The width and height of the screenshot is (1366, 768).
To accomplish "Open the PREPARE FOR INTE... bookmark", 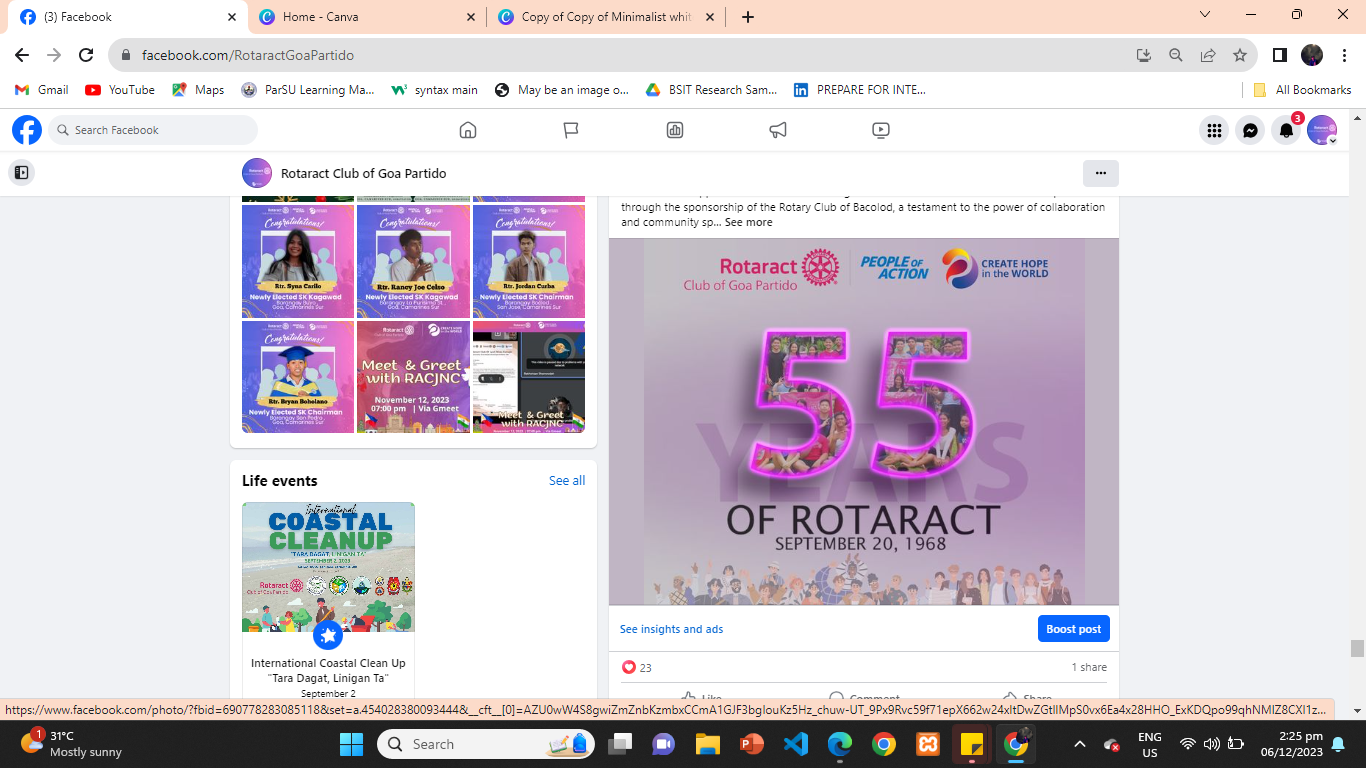I will (x=860, y=90).
